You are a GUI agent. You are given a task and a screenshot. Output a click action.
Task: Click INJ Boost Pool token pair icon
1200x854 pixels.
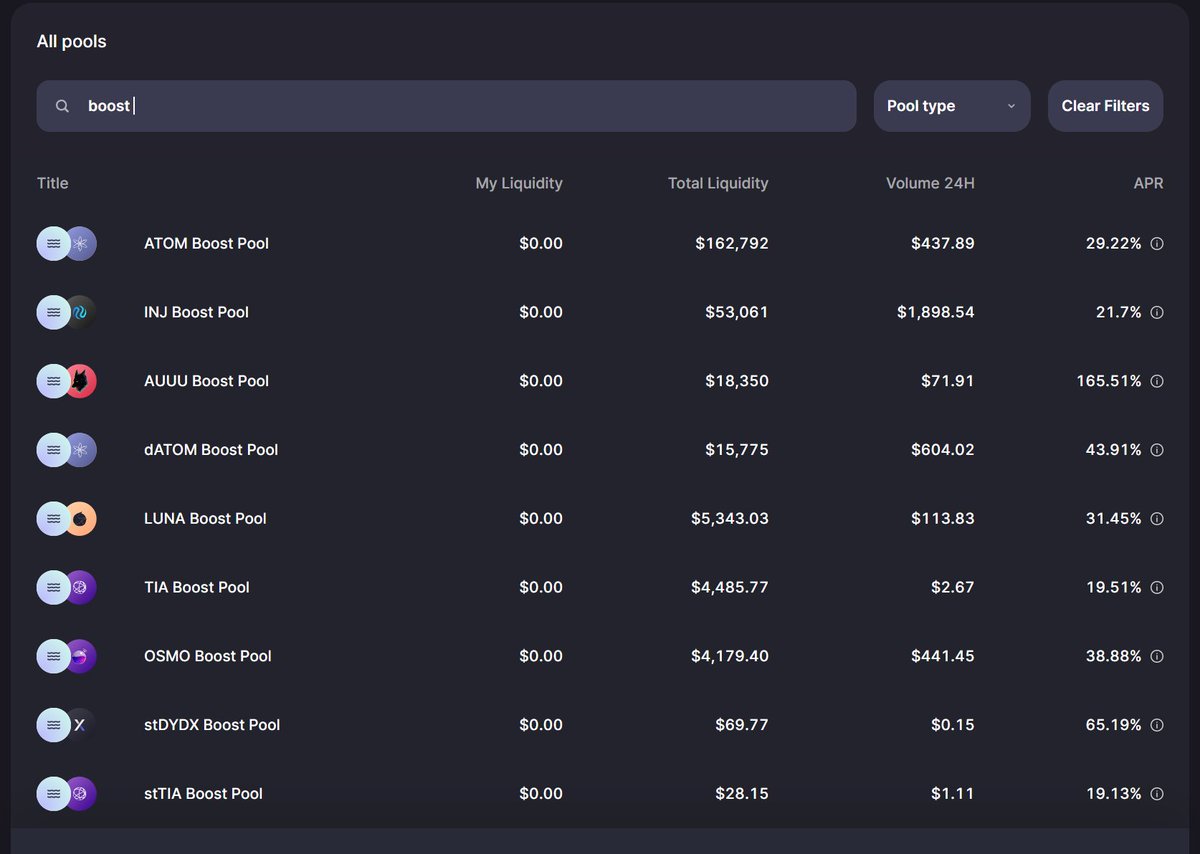click(67, 312)
